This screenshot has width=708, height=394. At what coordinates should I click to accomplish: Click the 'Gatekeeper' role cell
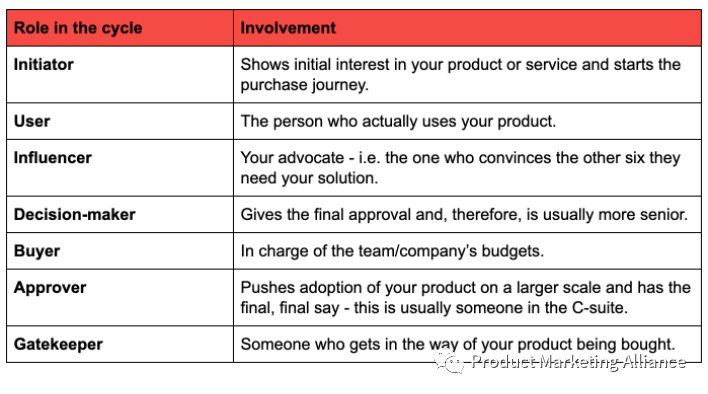click(120, 344)
